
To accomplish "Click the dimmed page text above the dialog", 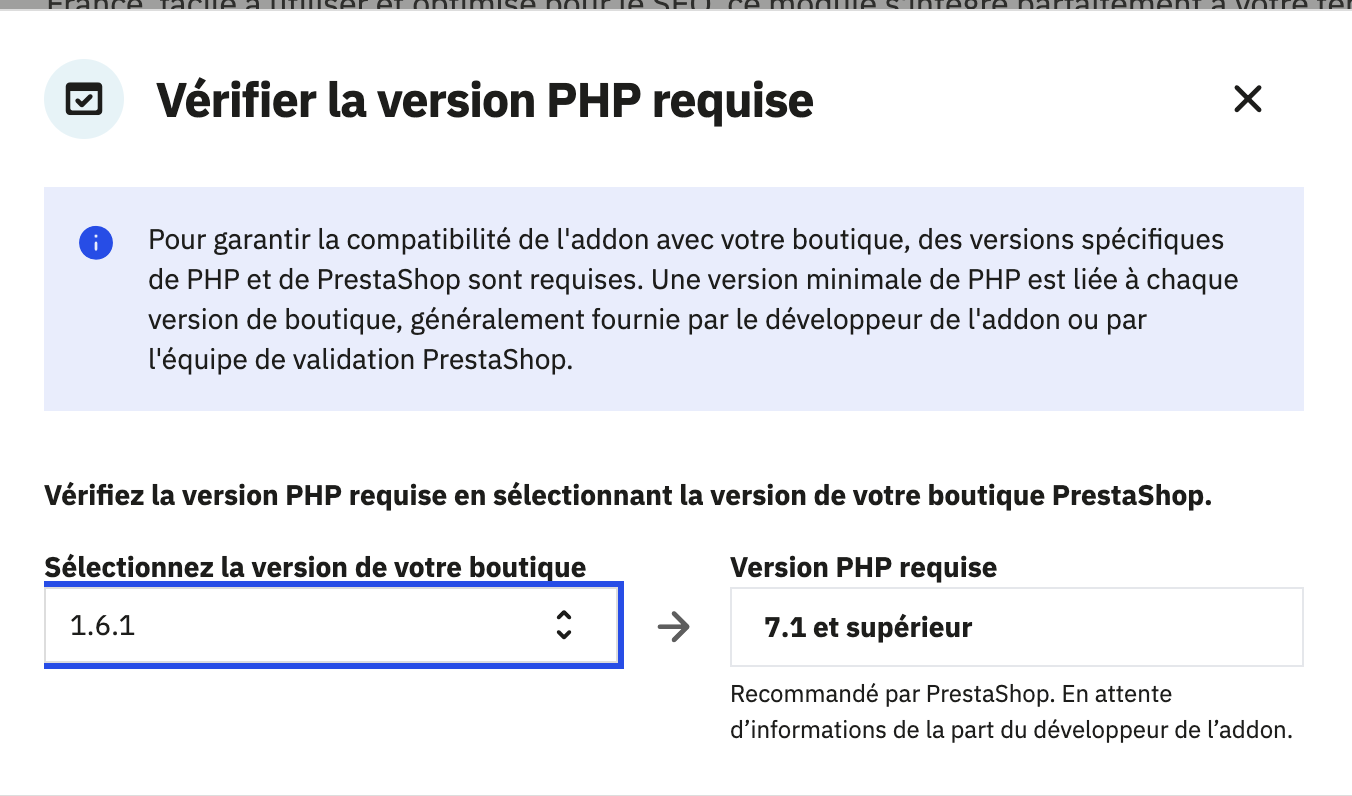I will click(x=676, y=6).
